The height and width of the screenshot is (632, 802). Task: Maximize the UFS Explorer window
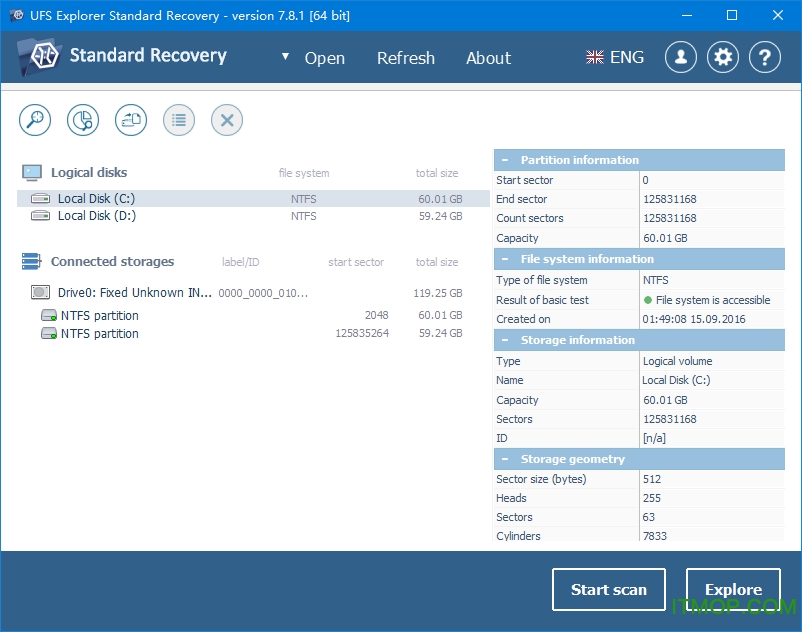coord(732,15)
